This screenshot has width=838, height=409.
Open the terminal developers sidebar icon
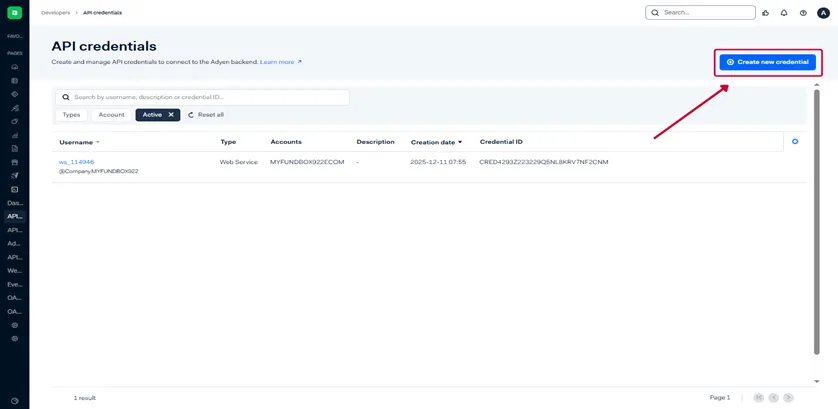tap(14, 189)
